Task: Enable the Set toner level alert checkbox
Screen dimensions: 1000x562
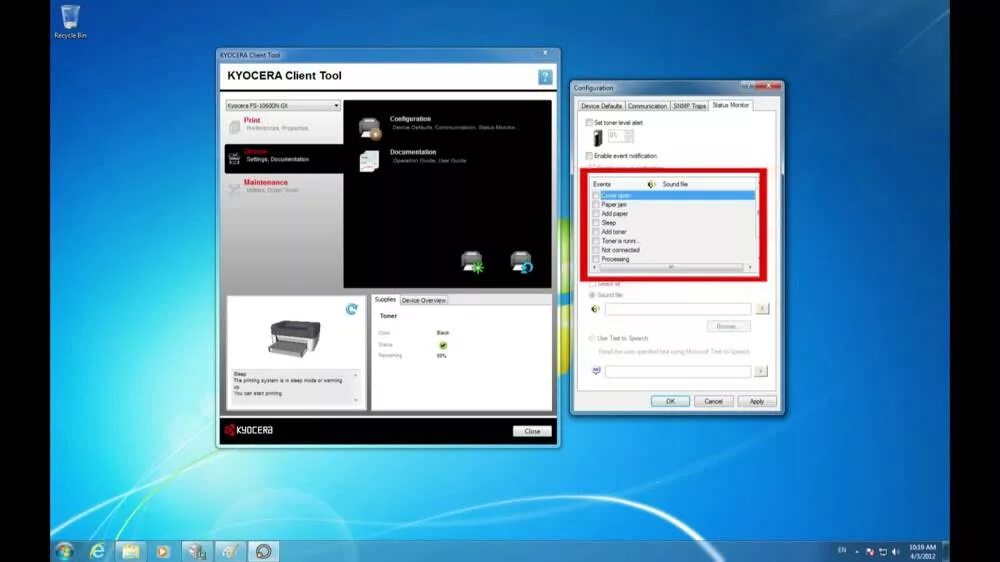Action: (589, 122)
